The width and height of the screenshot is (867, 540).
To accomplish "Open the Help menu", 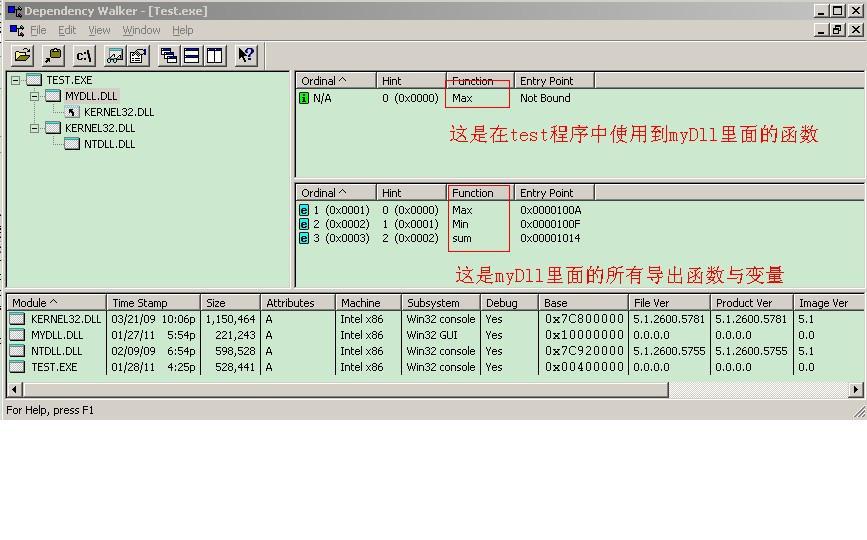I will pos(182,30).
